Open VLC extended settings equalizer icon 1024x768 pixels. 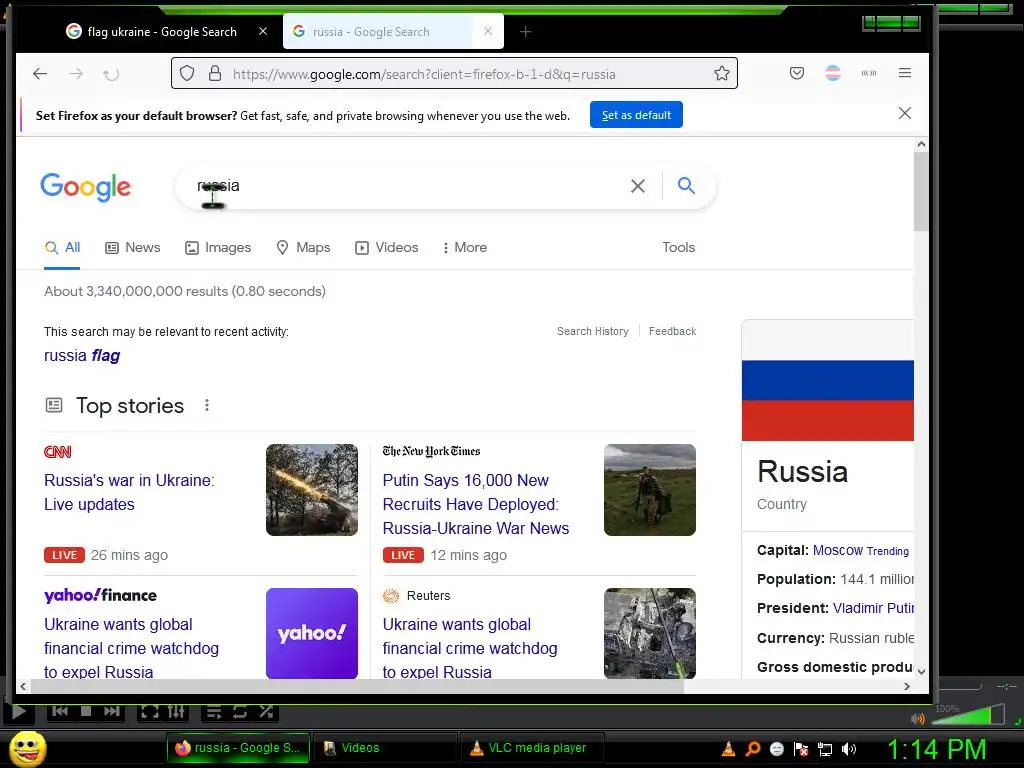pyautogui.click(x=176, y=712)
